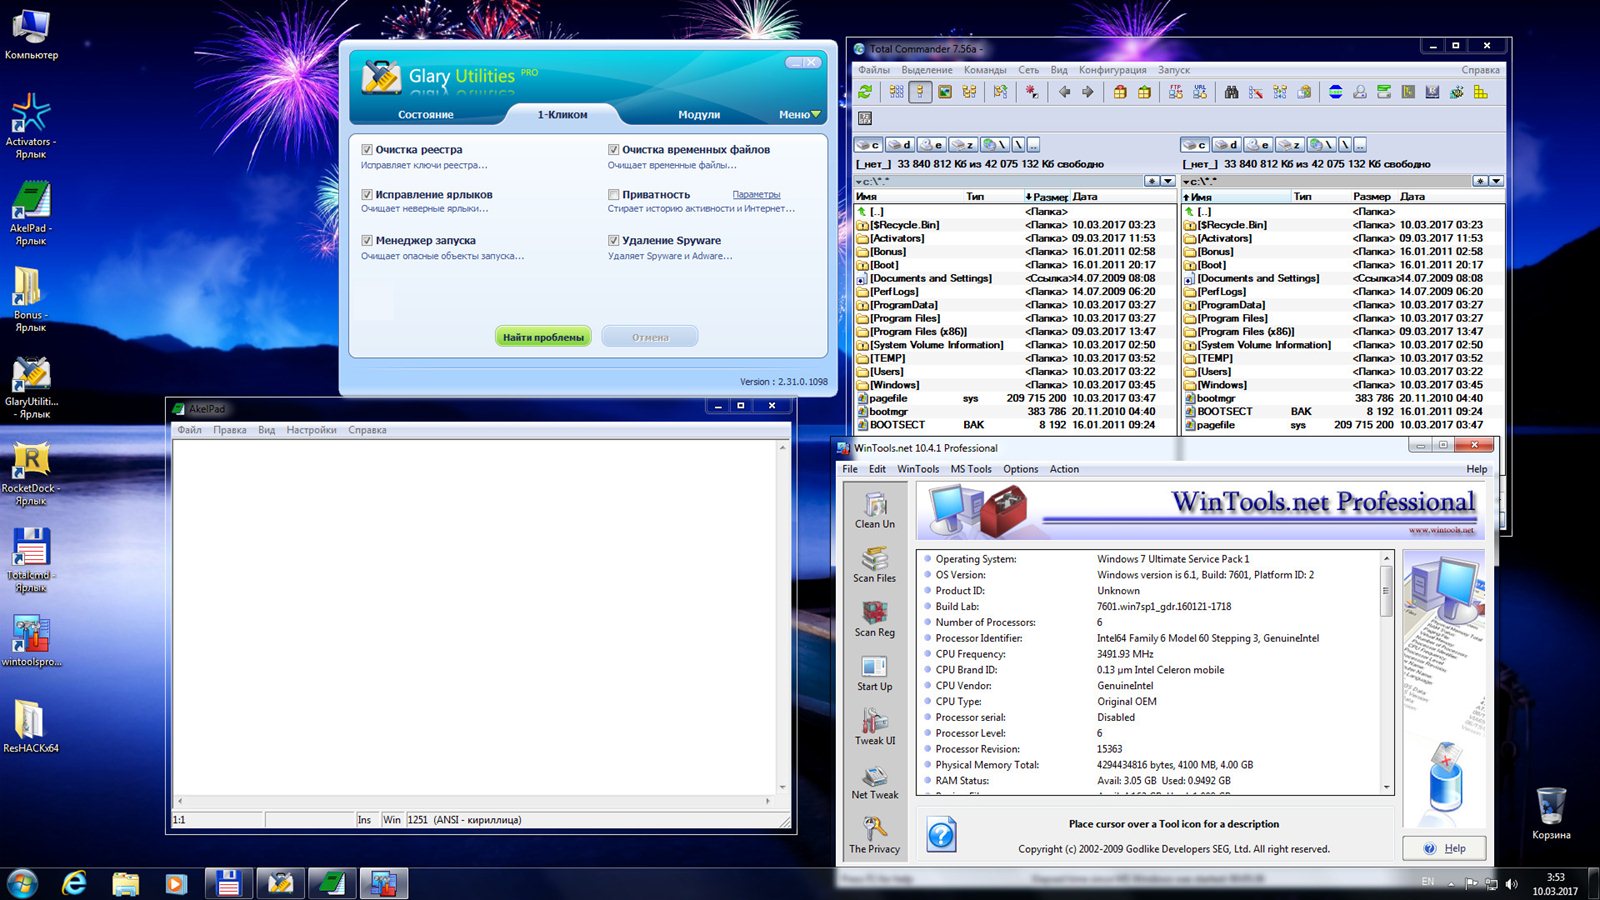
Task: Click the binoculars search icon in Total Commander
Action: pos(1231,92)
